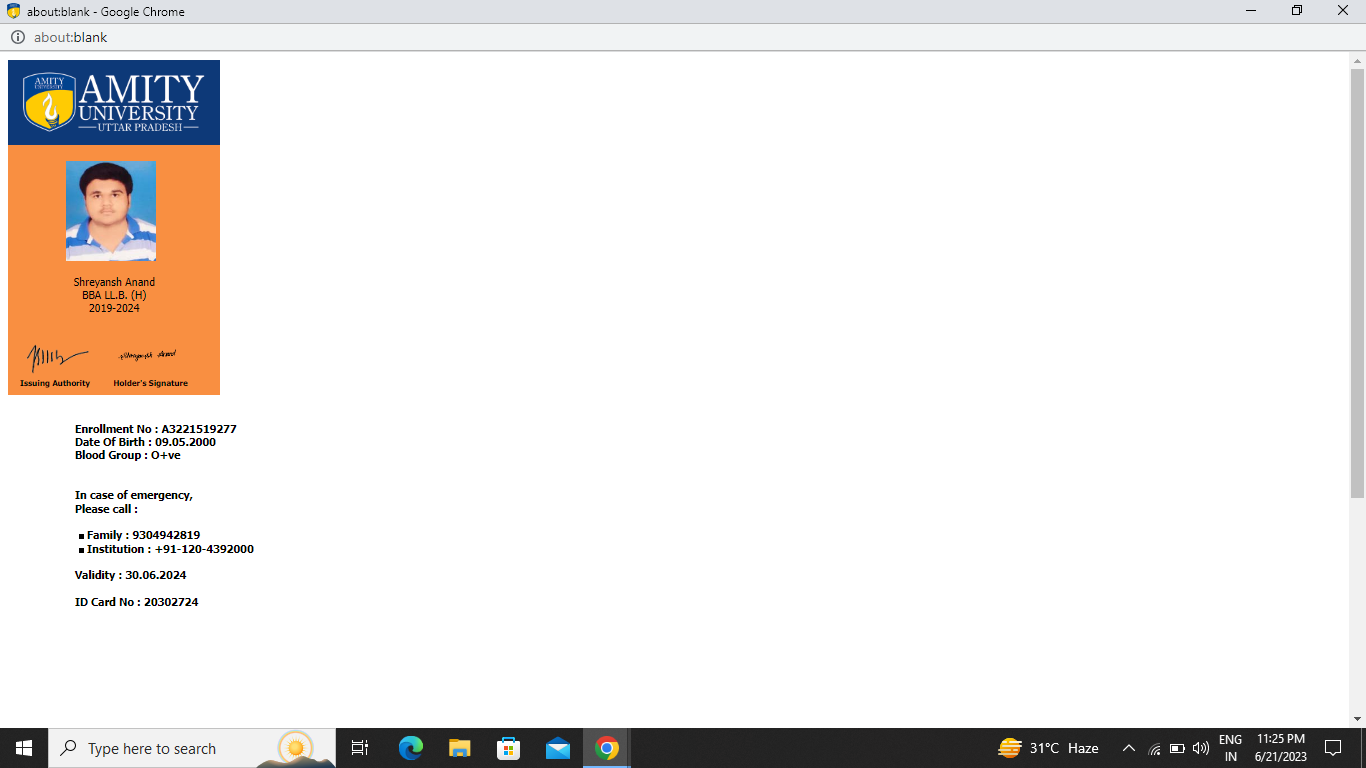The image size is (1366, 768).
Task: Open Task View from the taskbar
Action: 360,748
